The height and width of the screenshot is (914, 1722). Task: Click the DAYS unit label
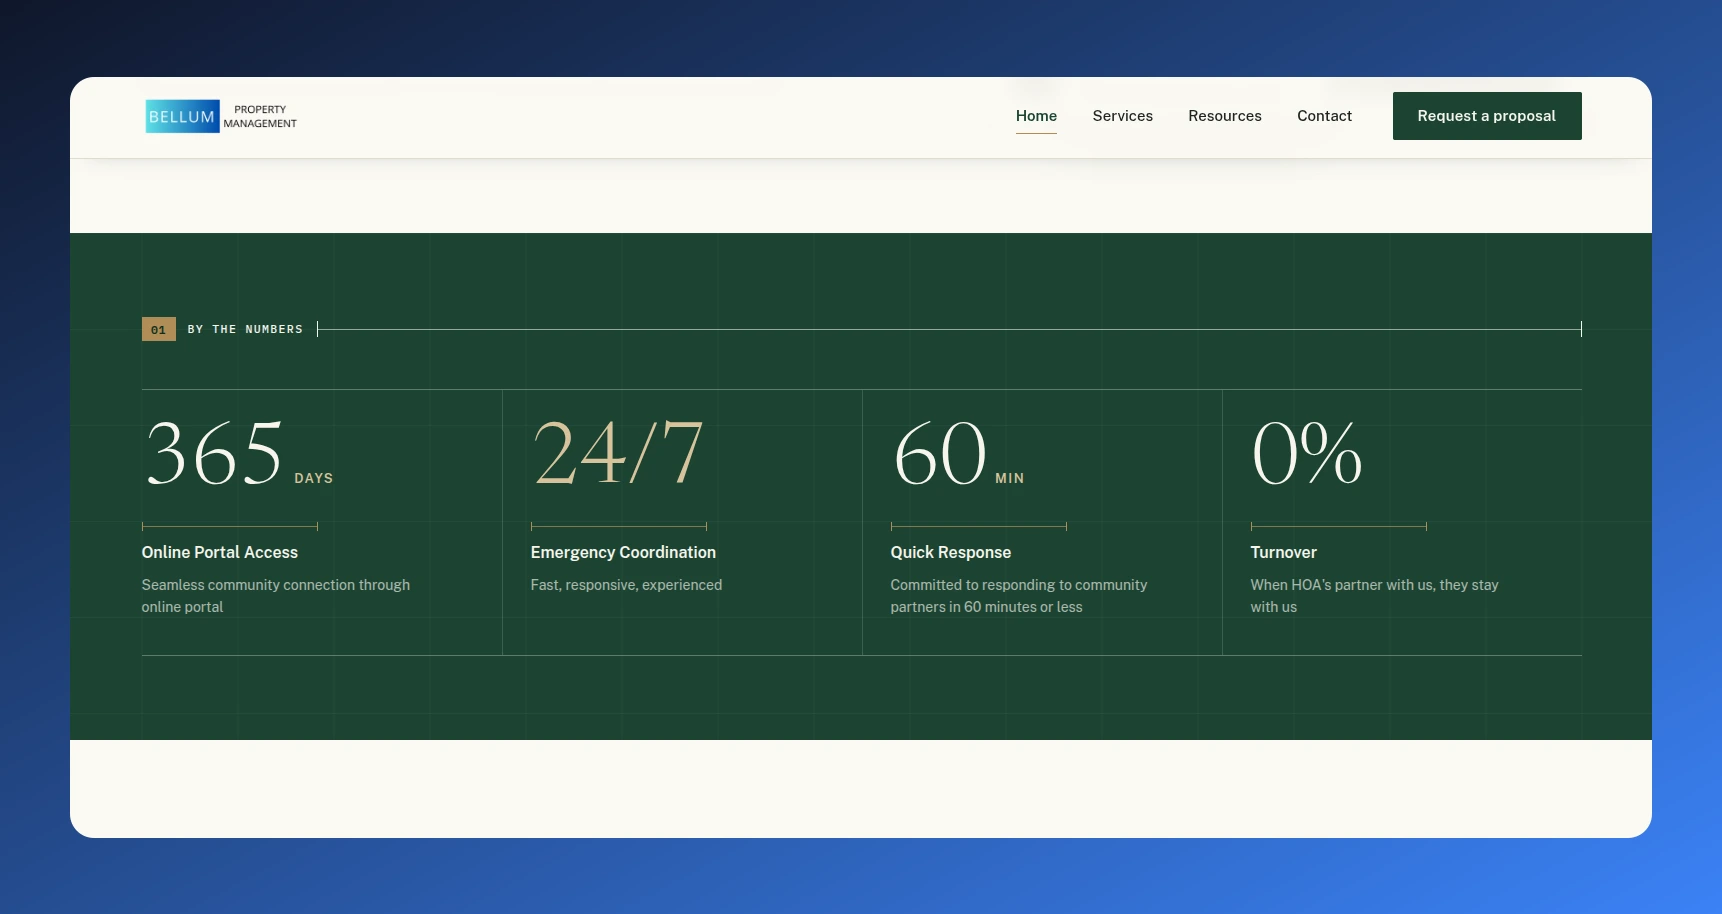(x=314, y=478)
